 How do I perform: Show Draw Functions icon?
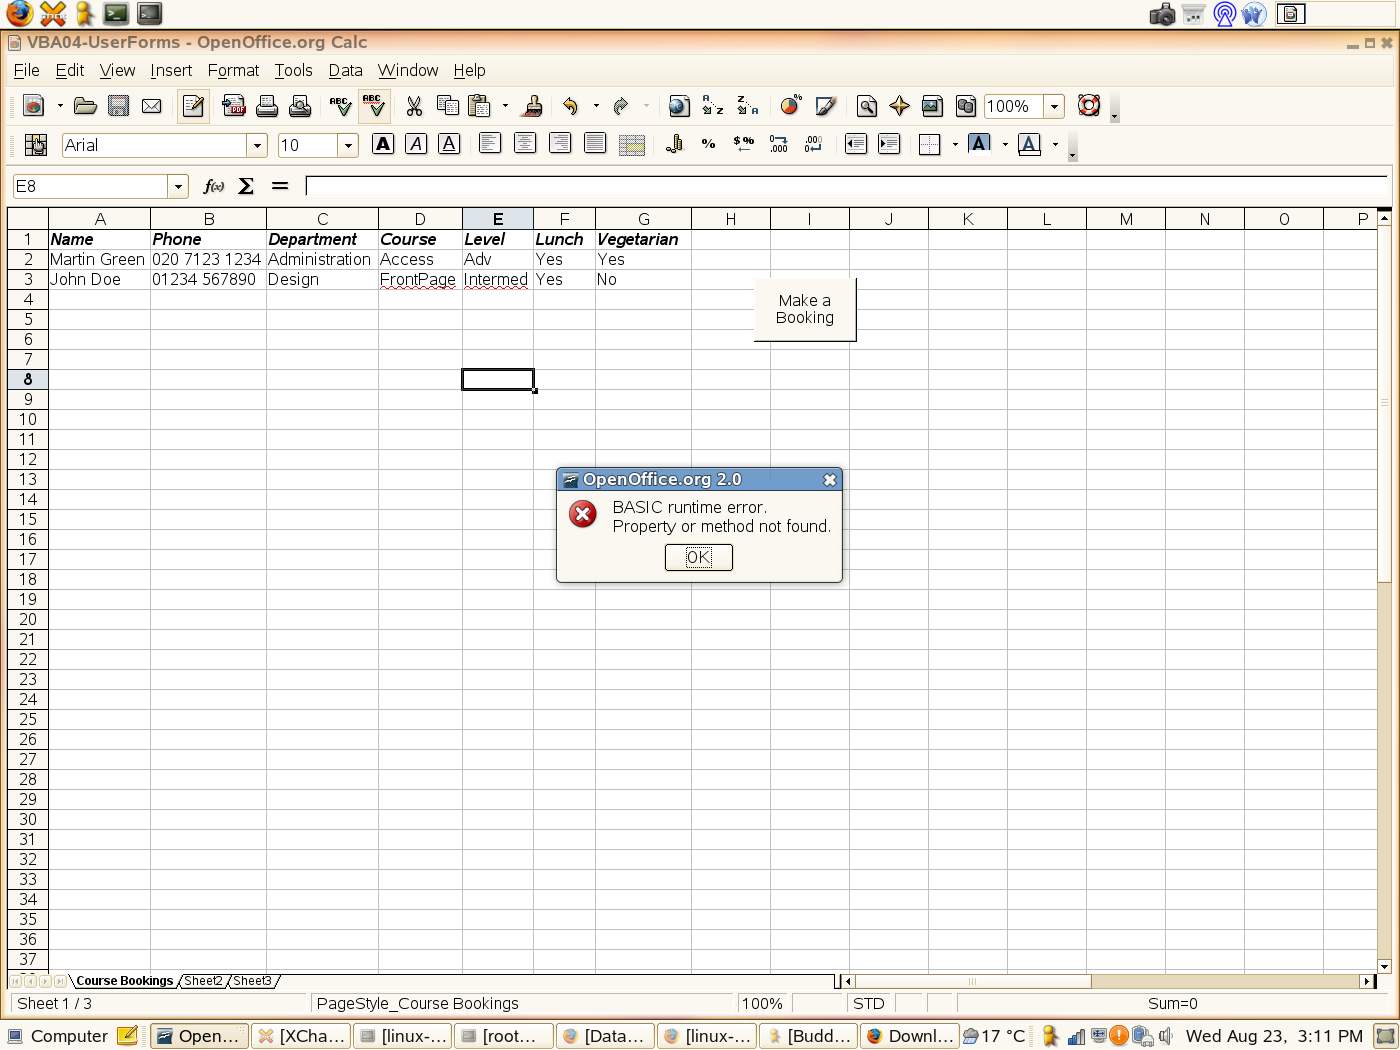pos(825,106)
